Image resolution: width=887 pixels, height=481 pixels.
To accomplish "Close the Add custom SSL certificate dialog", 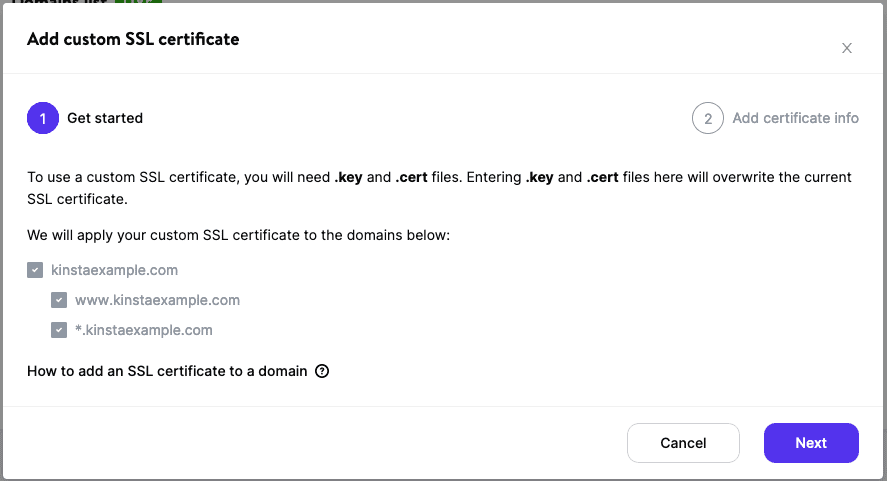I will pos(846,48).
